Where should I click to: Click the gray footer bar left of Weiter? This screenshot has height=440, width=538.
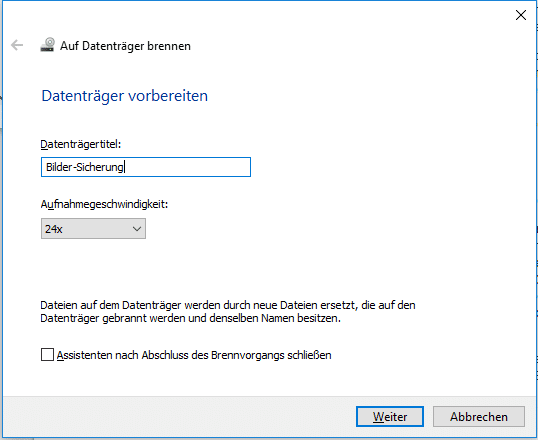pos(179,417)
